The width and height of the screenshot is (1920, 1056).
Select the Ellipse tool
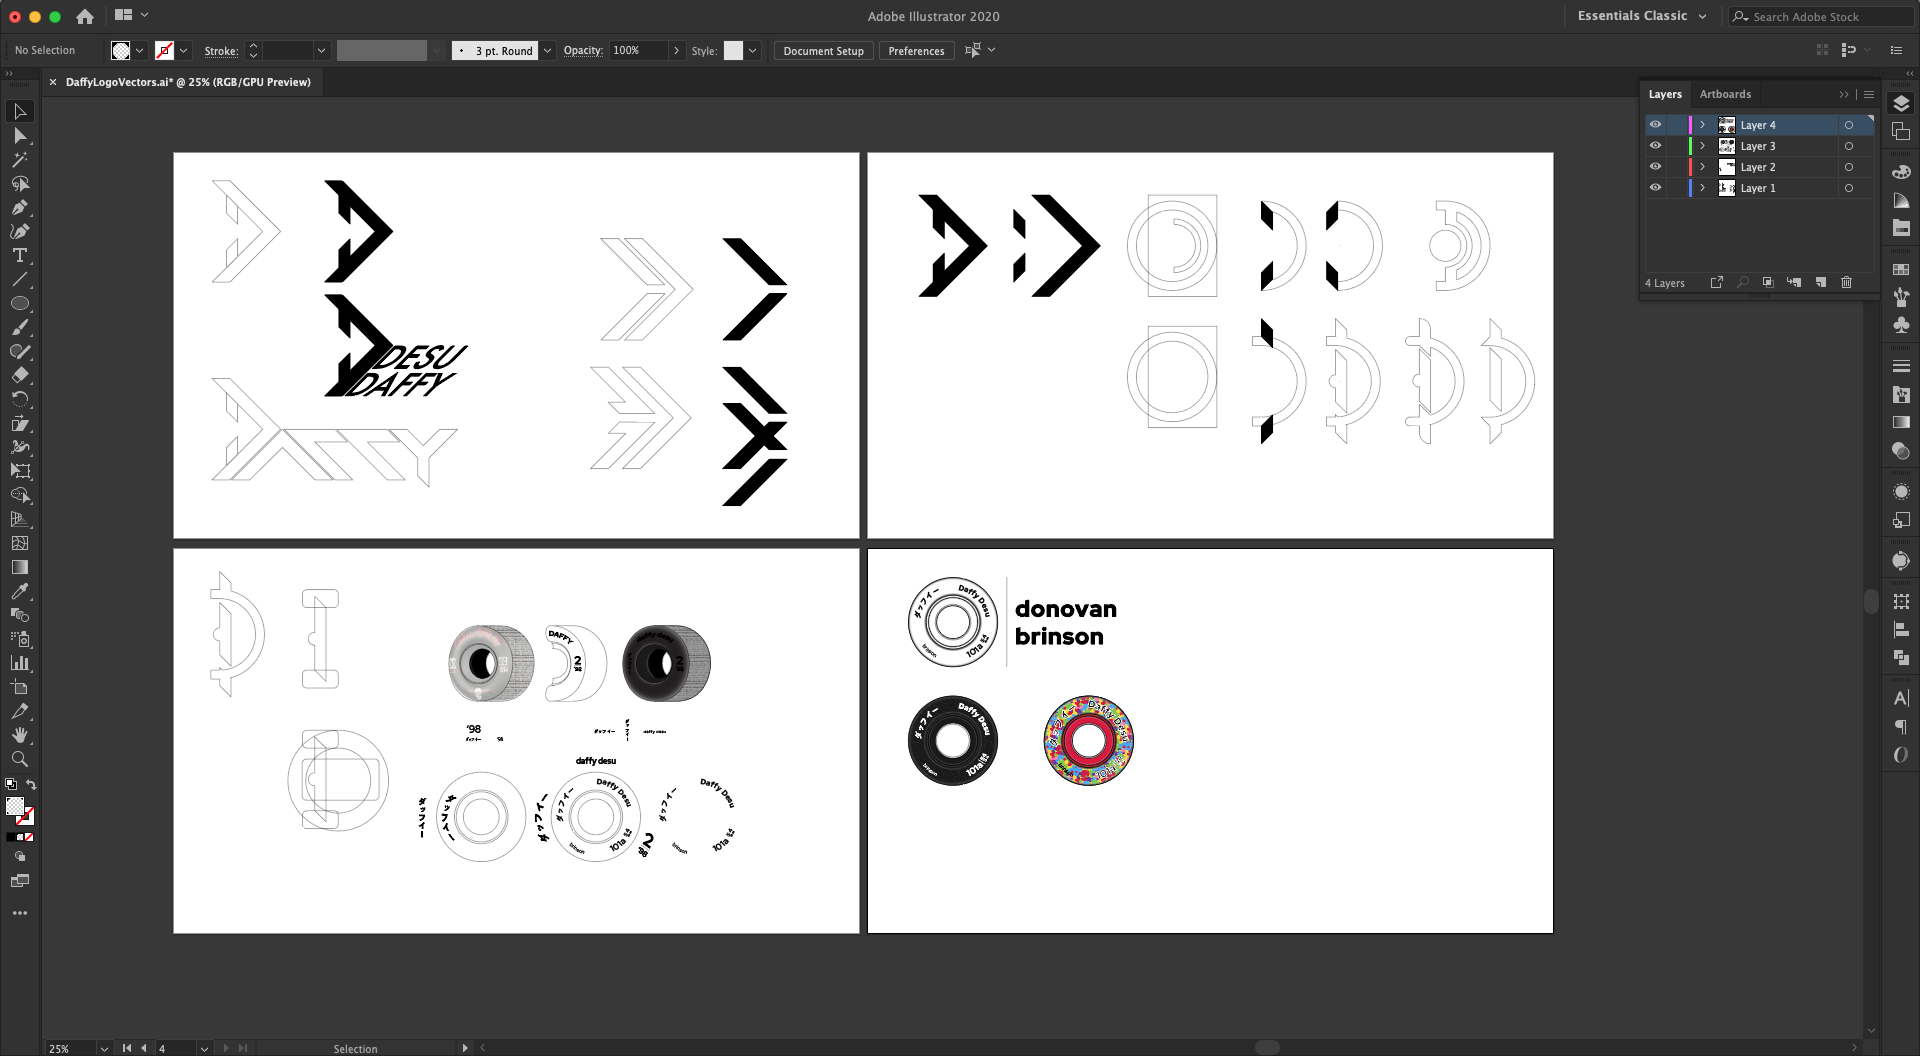coord(20,303)
